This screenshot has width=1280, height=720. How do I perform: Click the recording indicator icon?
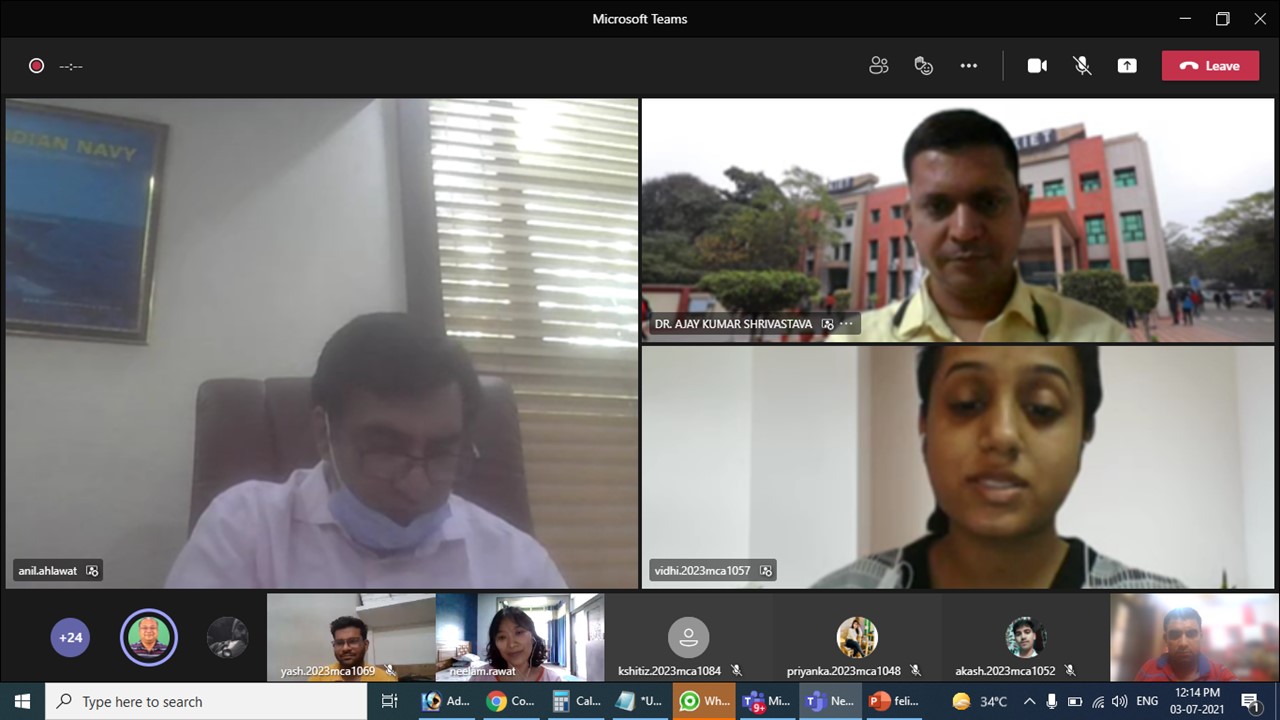click(37, 66)
